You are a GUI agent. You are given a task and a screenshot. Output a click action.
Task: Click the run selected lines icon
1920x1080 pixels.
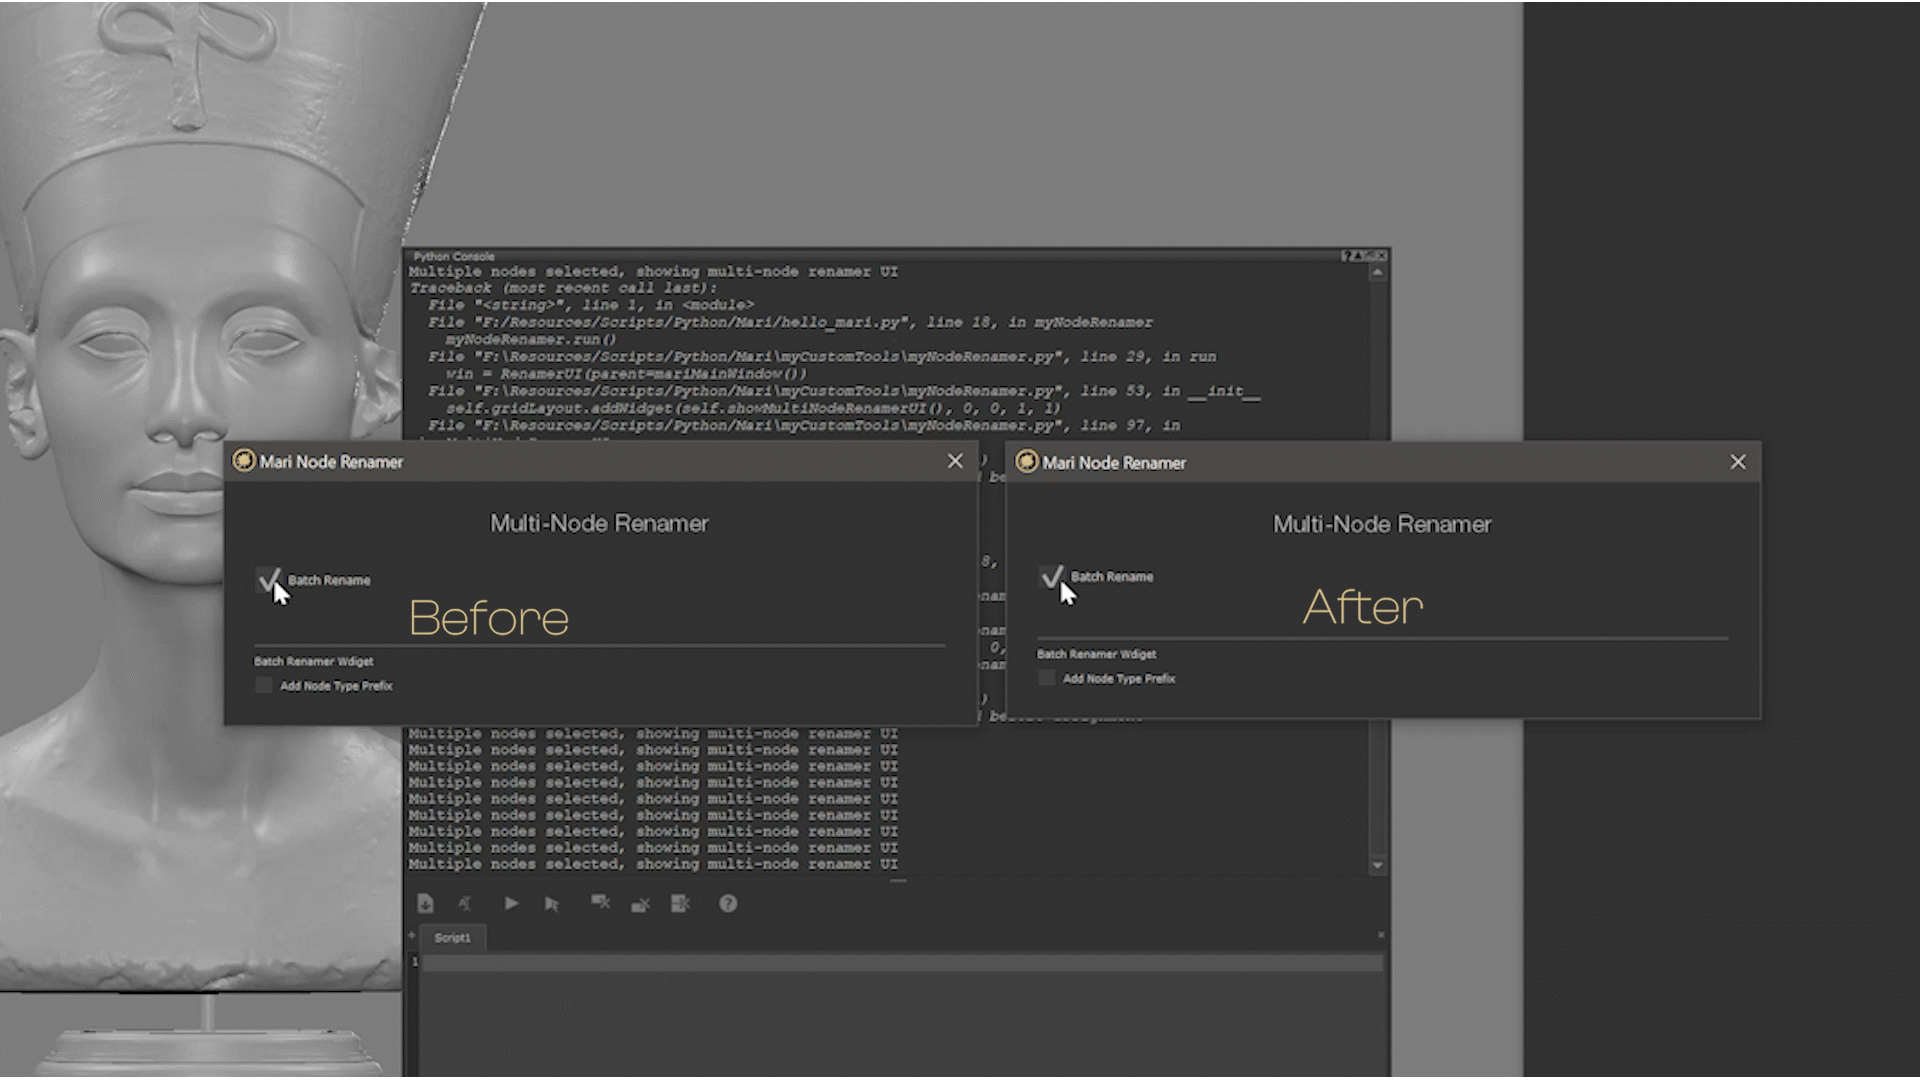point(552,903)
